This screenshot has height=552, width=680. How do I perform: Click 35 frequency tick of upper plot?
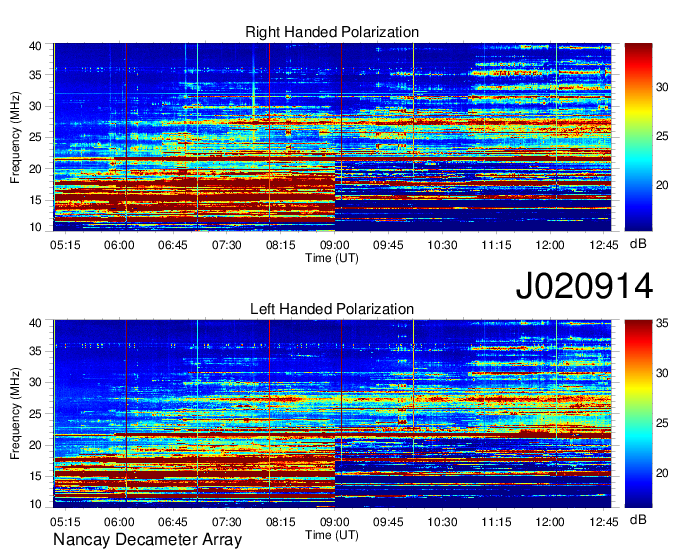36,75
